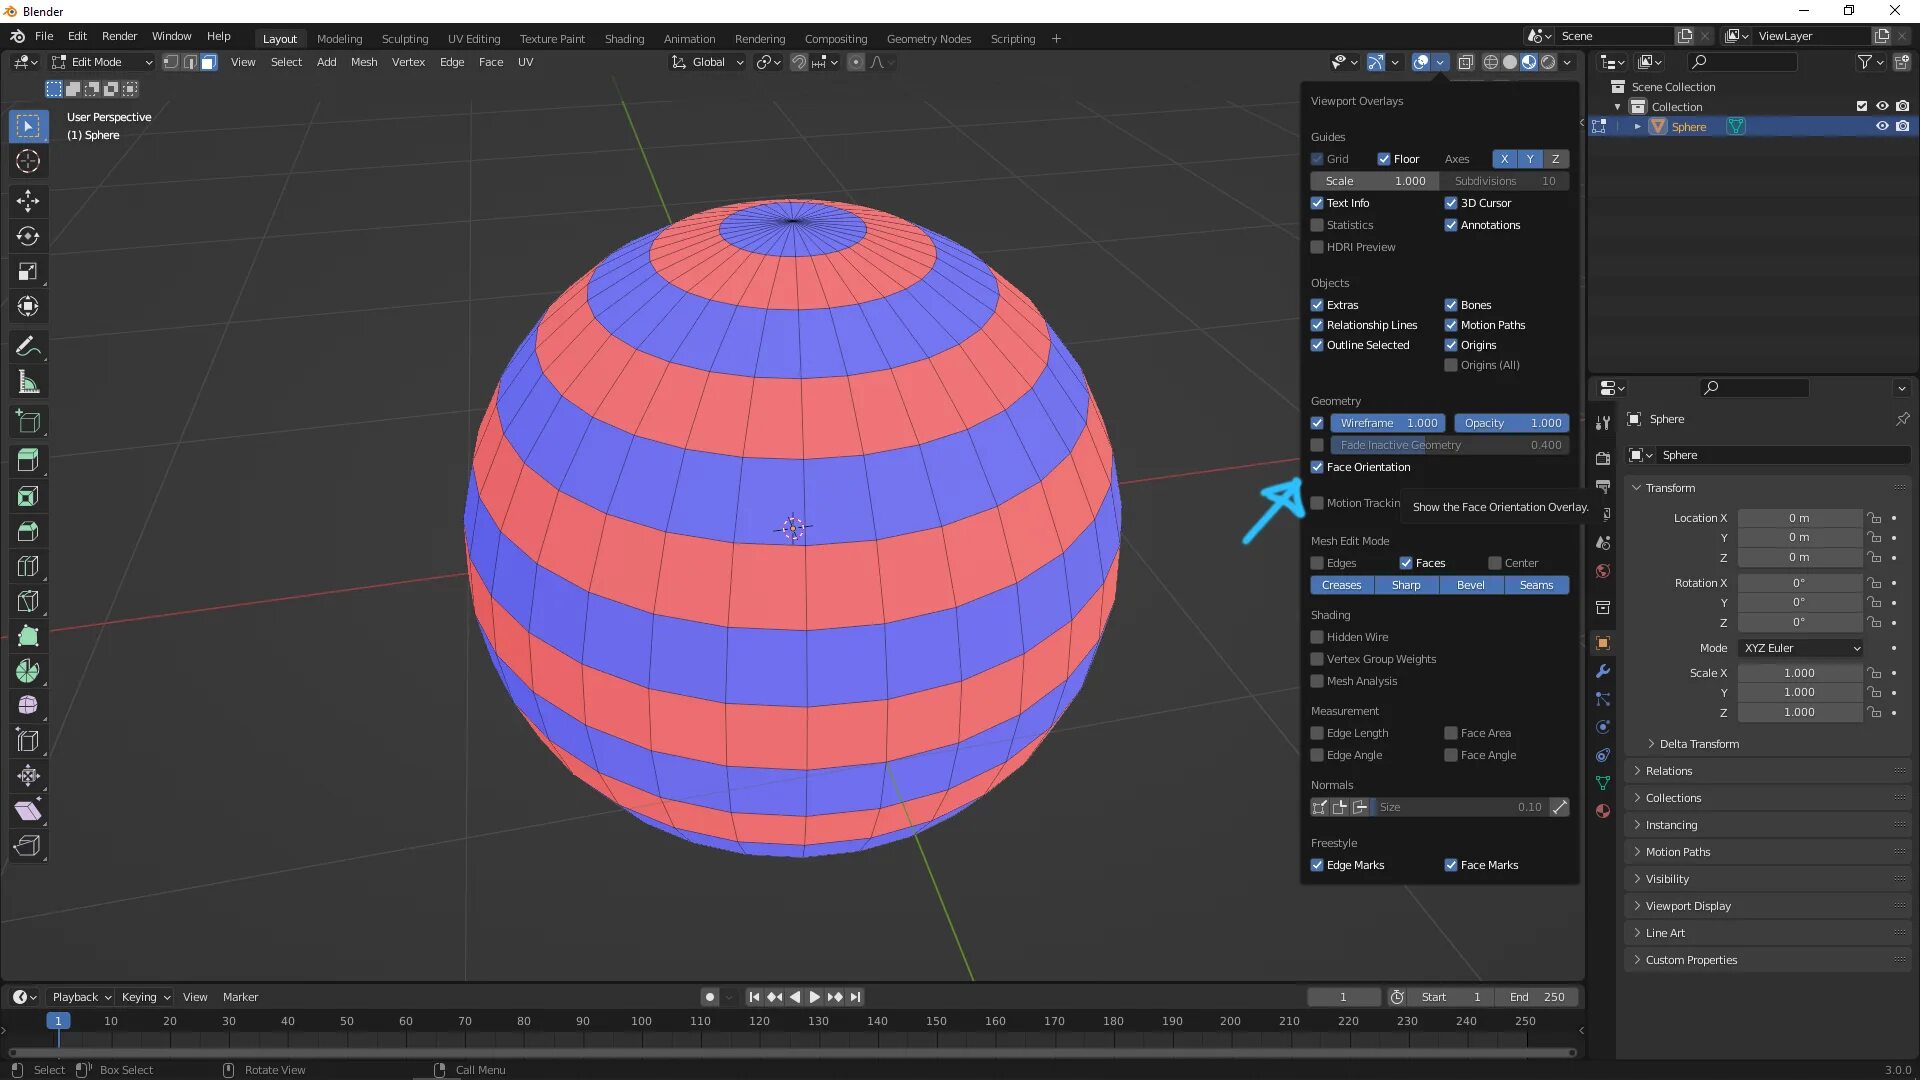Enable the Statistics overlay checkbox
The height and width of the screenshot is (1080, 1920).
(x=1317, y=225)
